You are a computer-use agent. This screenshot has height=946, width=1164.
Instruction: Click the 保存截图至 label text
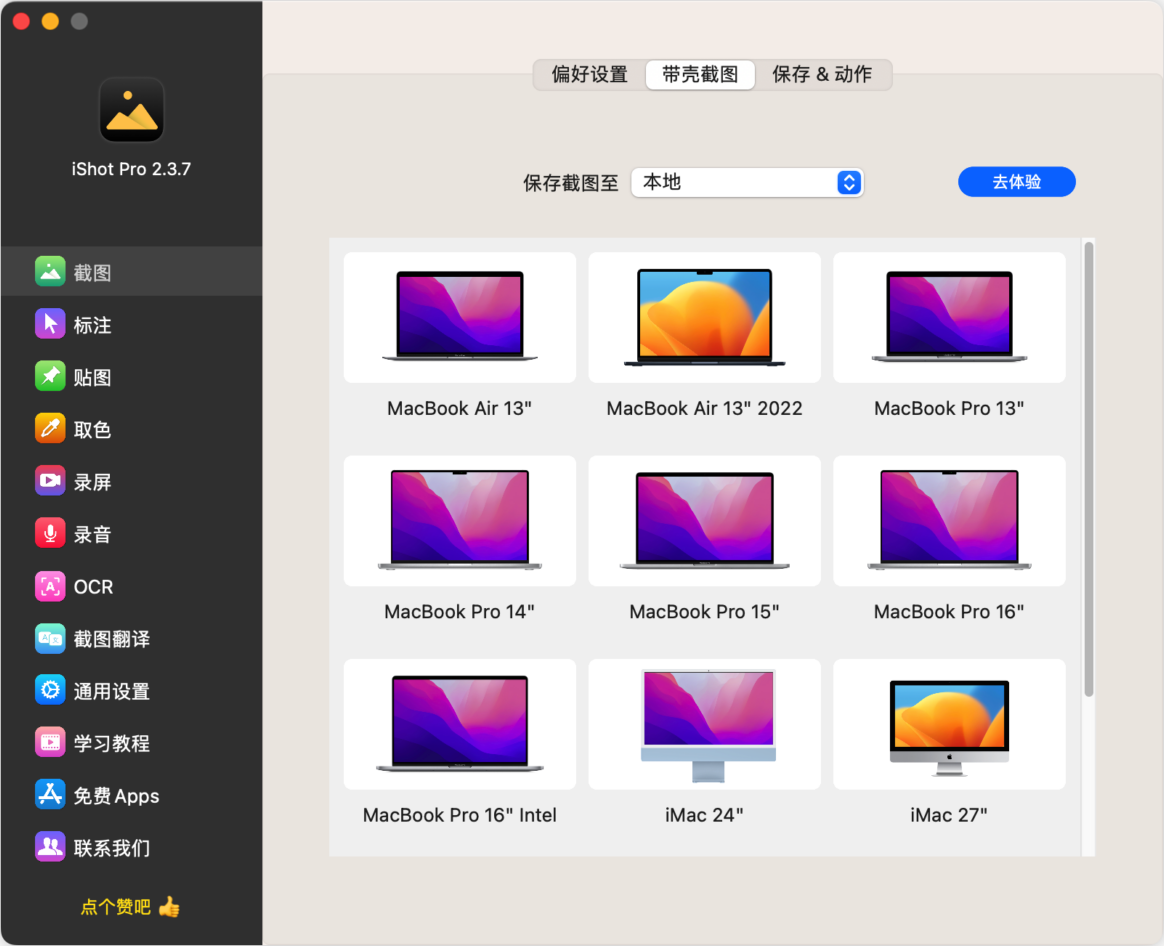[571, 183]
